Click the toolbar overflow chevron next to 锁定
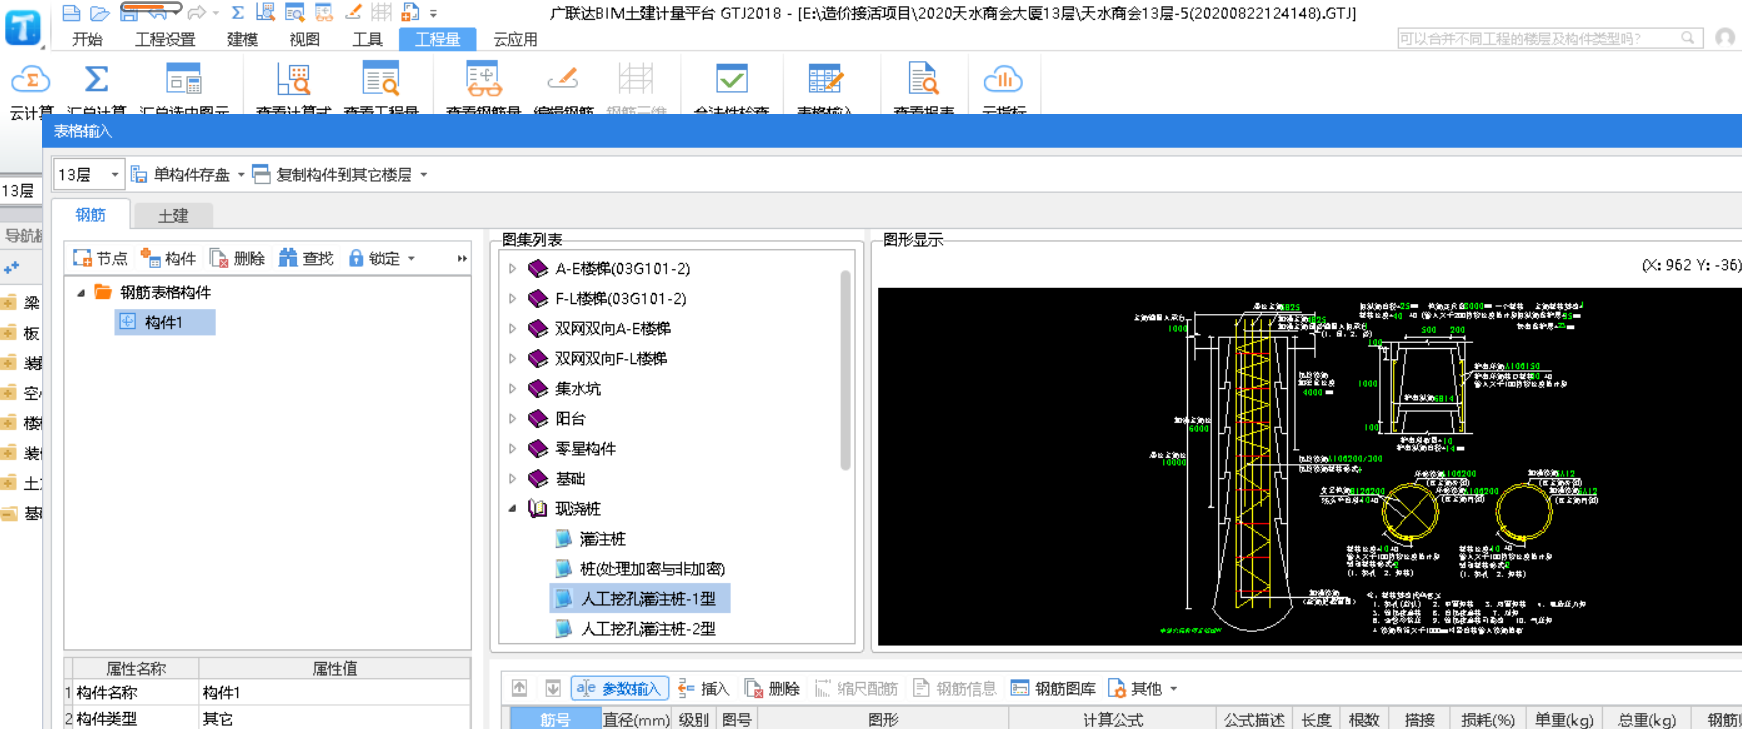The image size is (1742, 729). pyautogui.click(x=462, y=258)
